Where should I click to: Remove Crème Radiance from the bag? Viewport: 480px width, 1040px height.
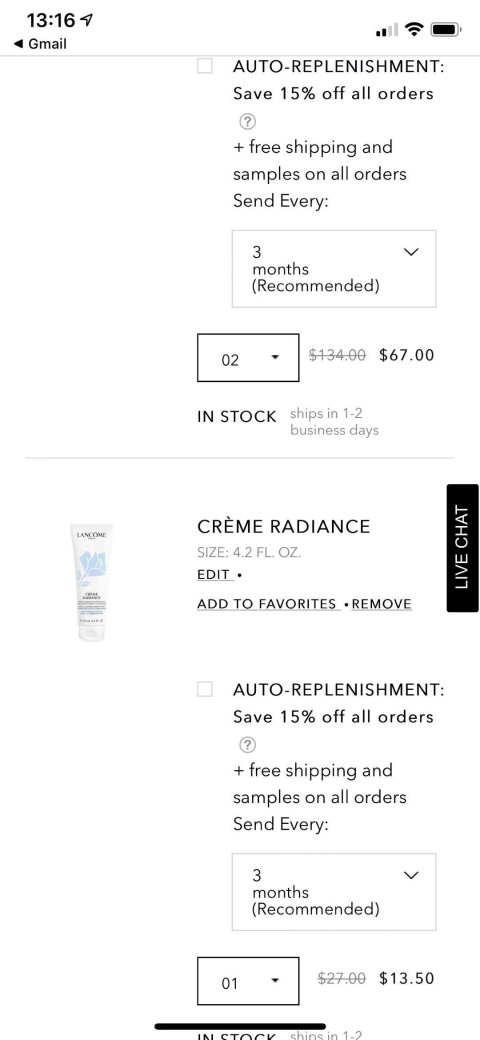coord(382,604)
